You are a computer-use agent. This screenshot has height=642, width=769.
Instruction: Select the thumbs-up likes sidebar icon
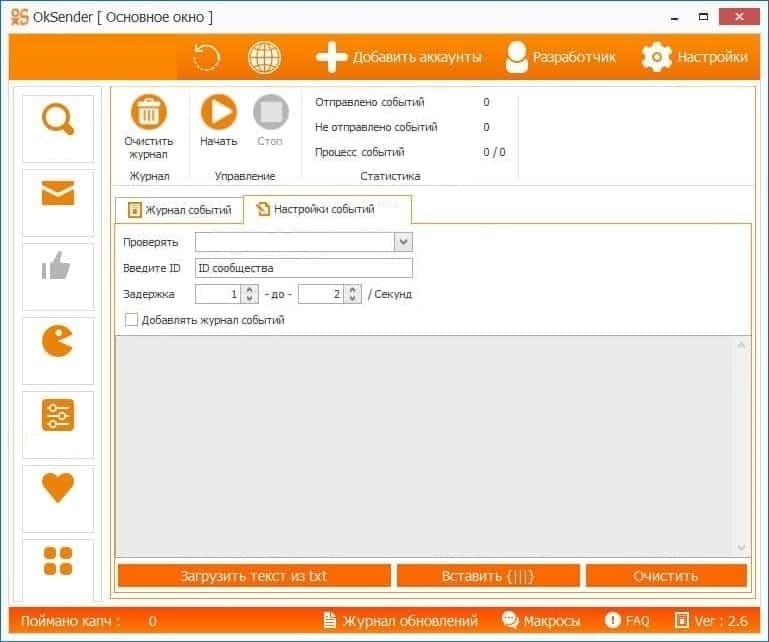[x=58, y=277]
